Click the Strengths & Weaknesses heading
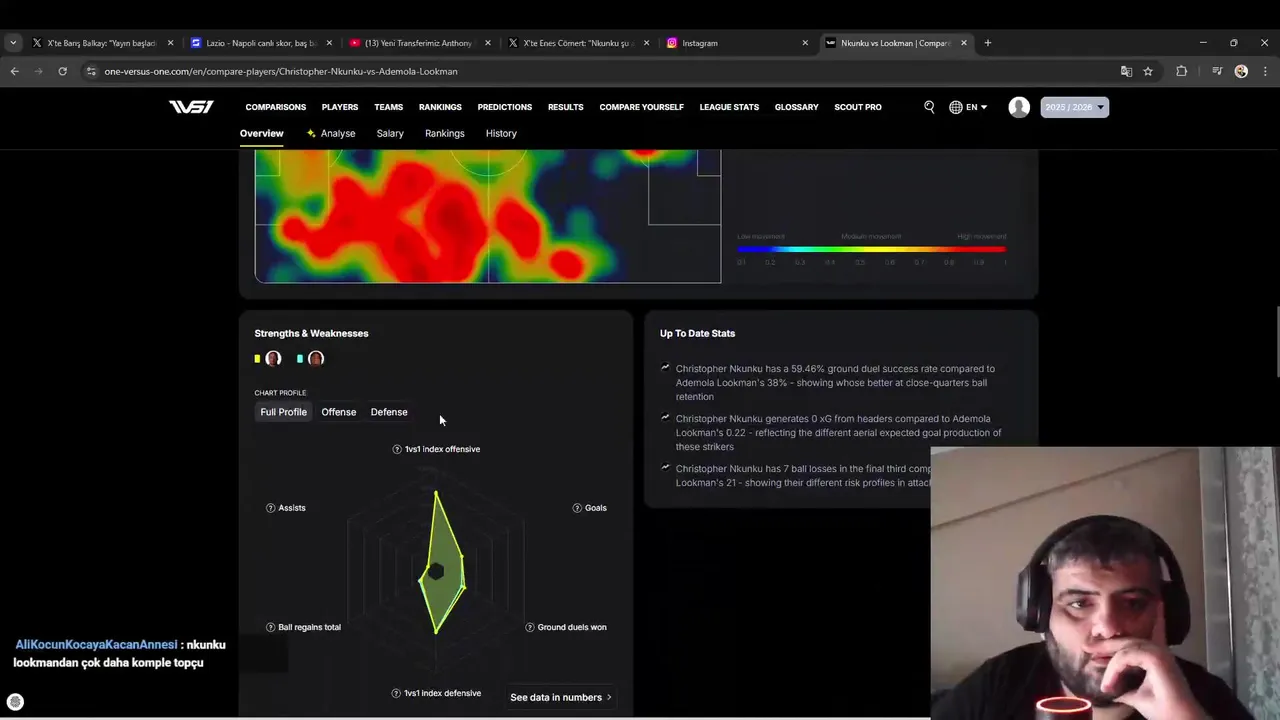 (311, 333)
